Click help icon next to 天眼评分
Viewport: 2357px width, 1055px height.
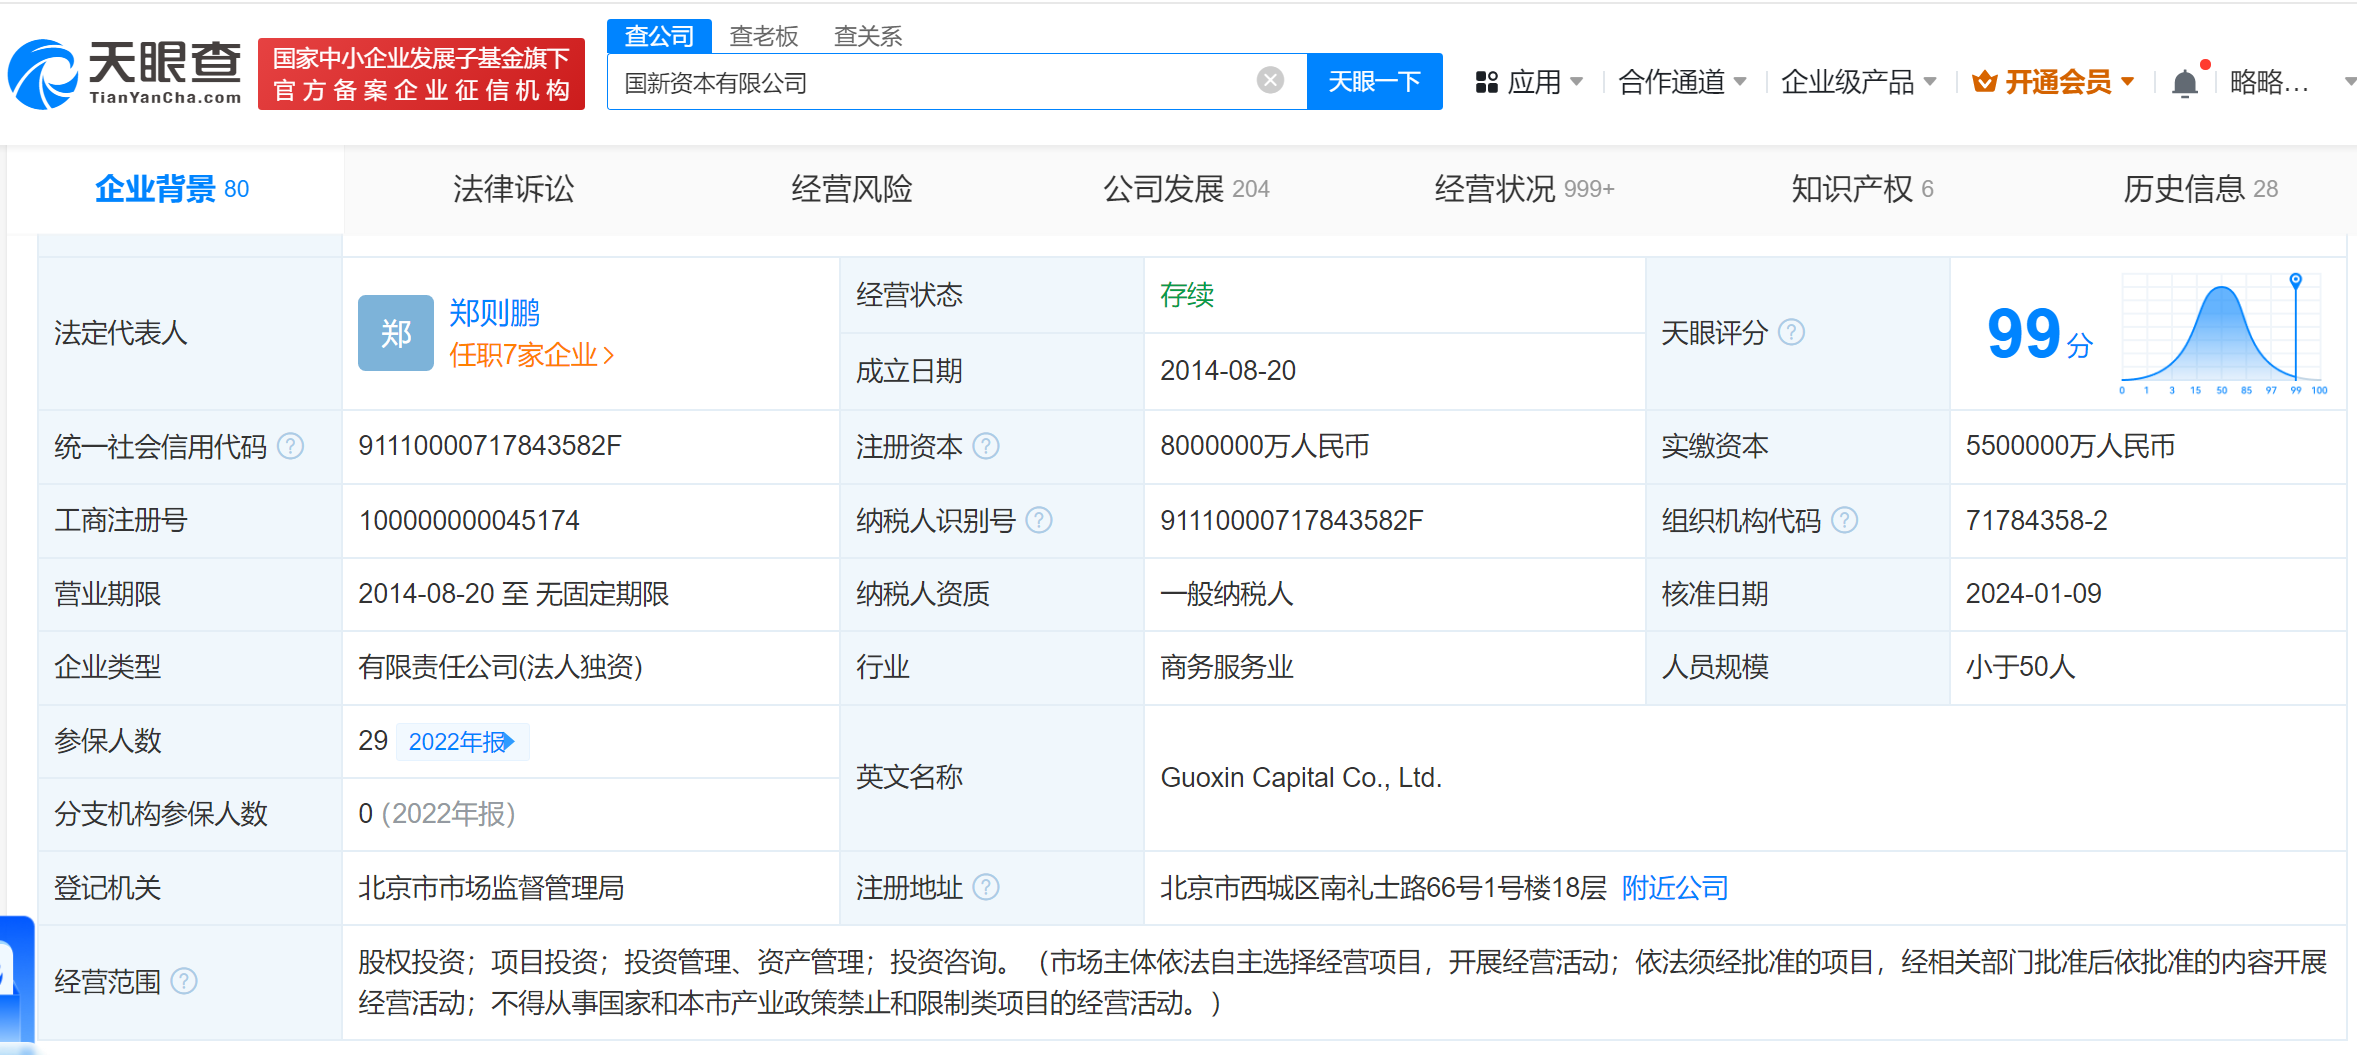1792,333
